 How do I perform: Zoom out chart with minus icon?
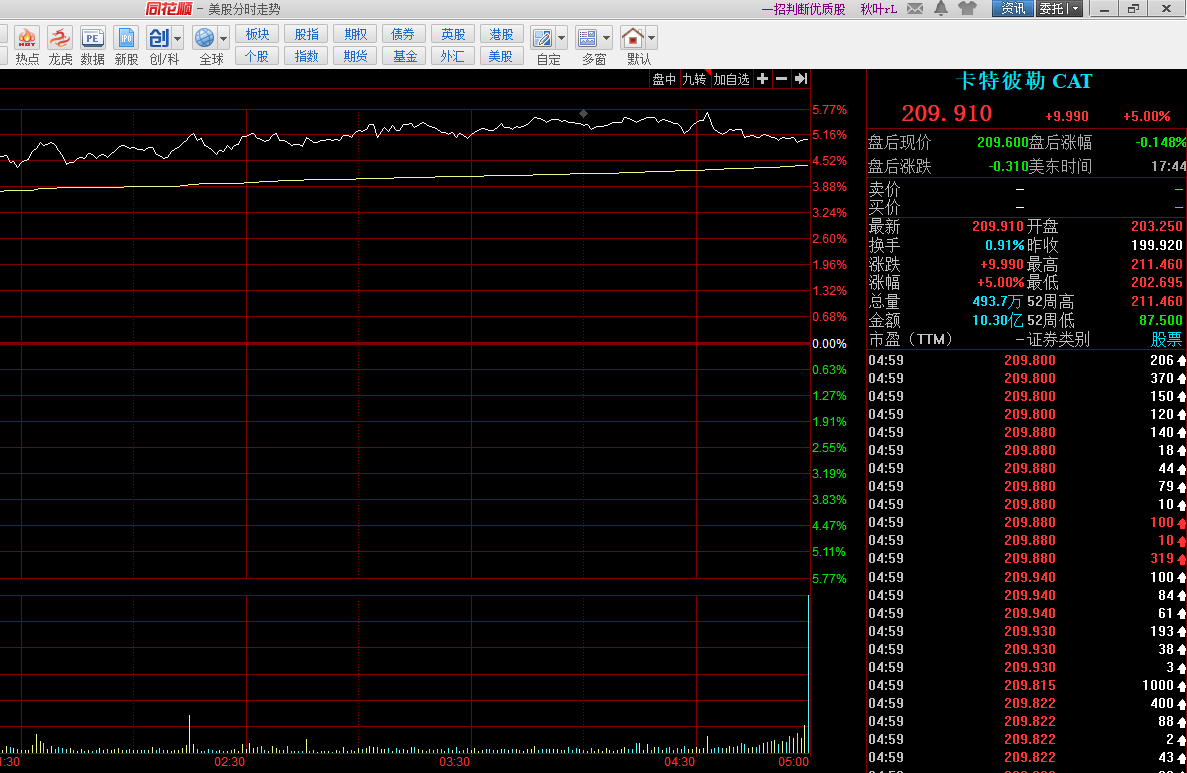pos(781,79)
